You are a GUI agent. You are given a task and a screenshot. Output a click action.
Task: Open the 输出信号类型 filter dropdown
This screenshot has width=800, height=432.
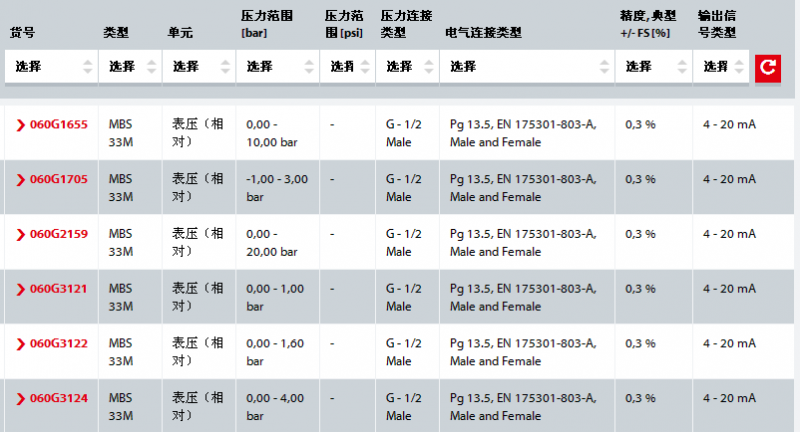coord(720,67)
